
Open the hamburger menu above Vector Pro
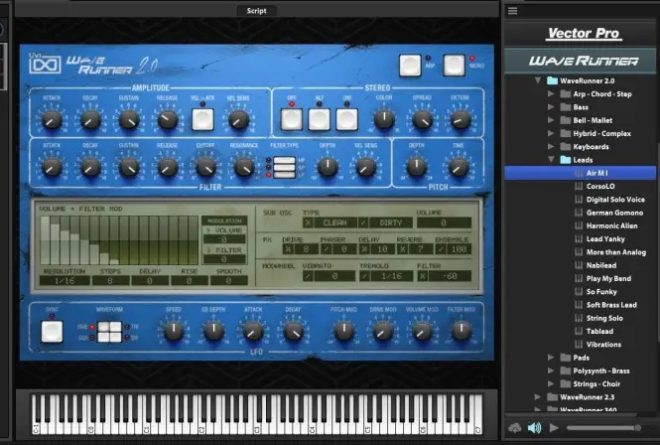[x=512, y=11]
